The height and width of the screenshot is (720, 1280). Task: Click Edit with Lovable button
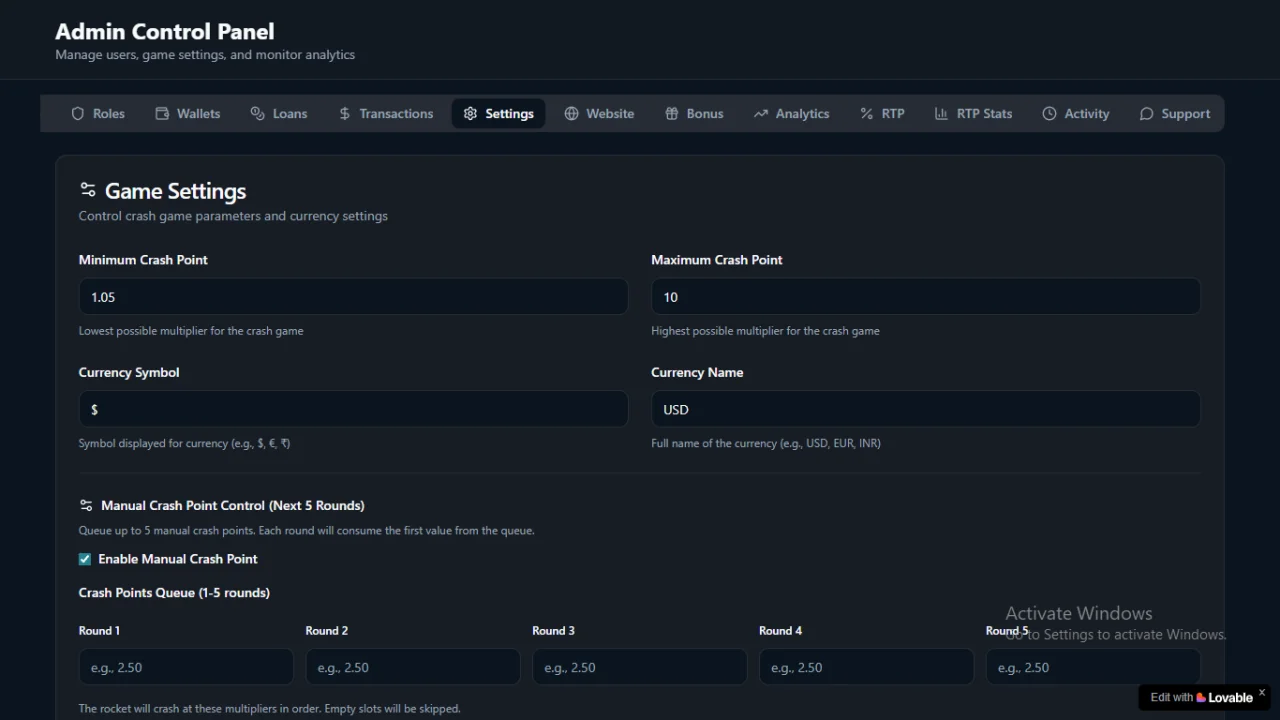pos(1201,697)
